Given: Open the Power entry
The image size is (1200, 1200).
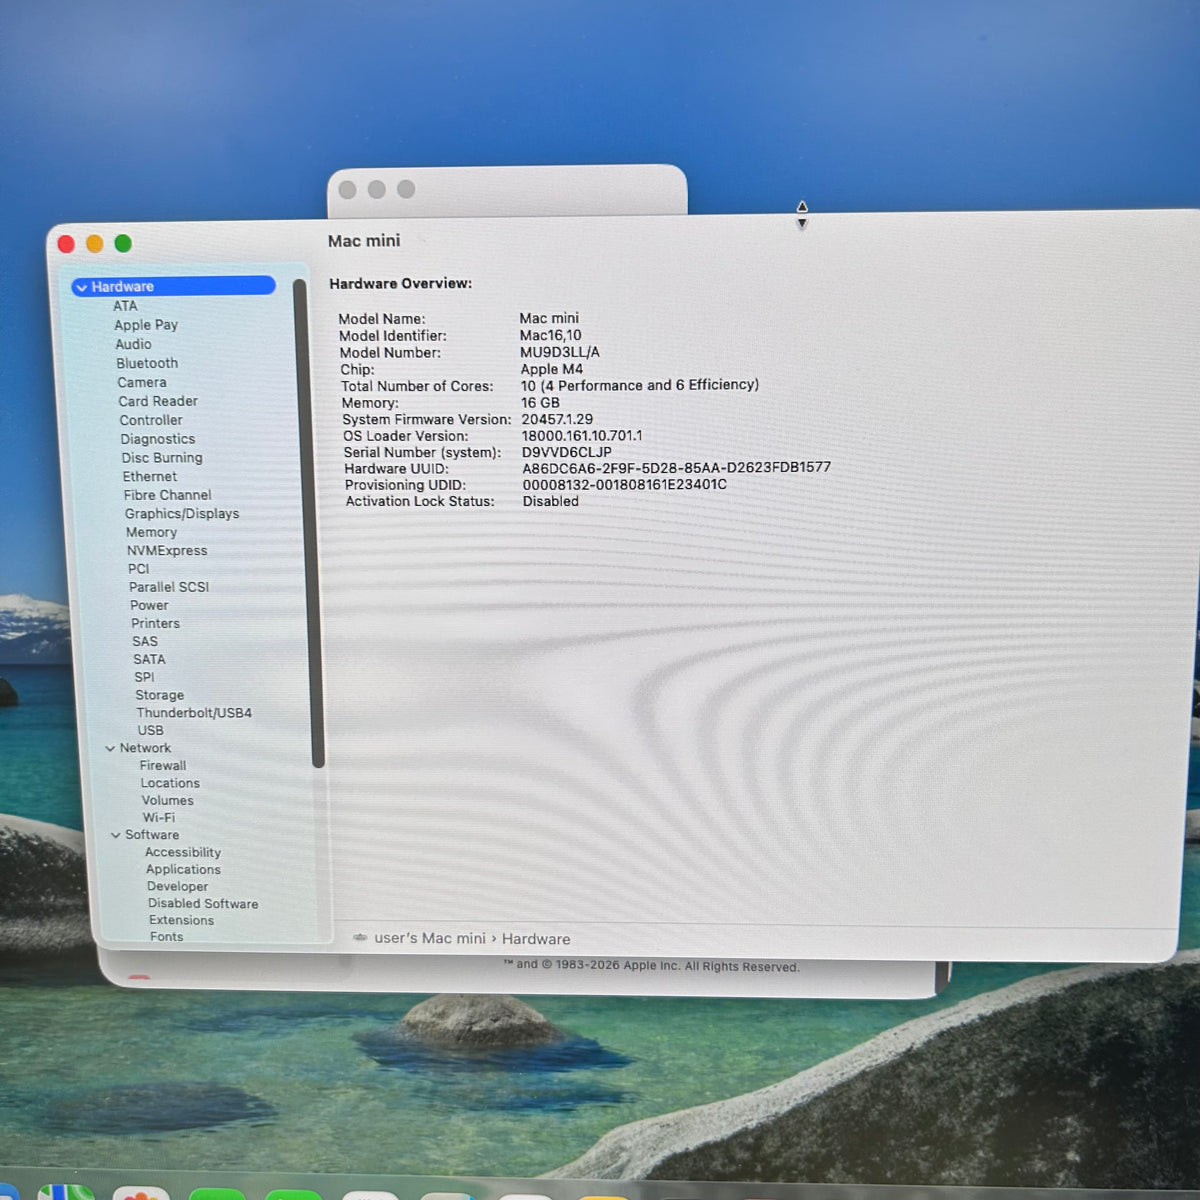Looking at the screenshot, I should tap(149, 605).
